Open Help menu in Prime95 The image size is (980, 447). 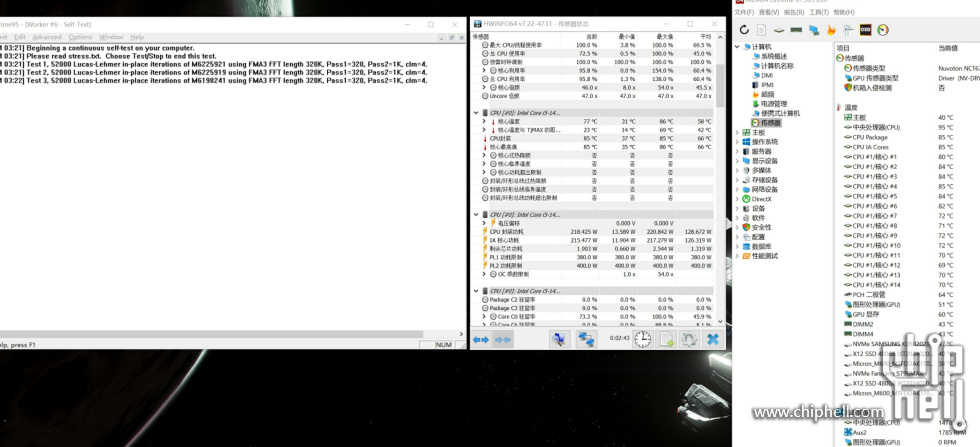(137, 38)
